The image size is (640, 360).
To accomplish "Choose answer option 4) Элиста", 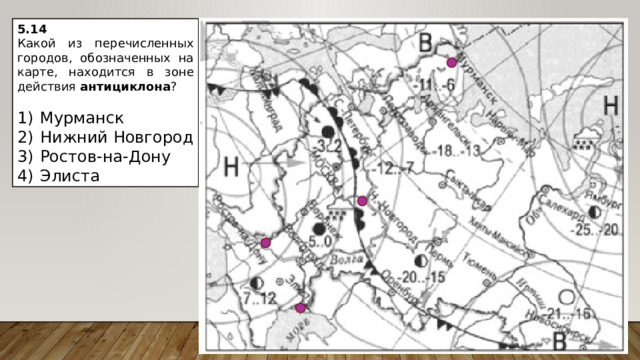I will point(58,176).
